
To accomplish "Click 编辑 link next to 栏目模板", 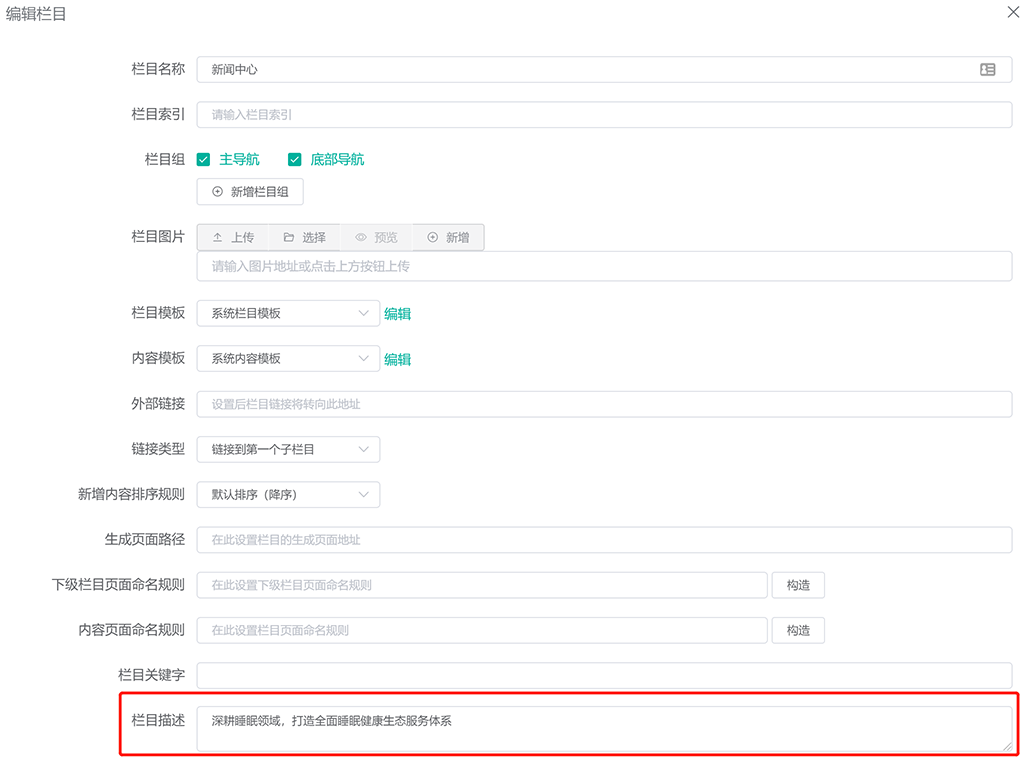I will pyautogui.click(x=397, y=314).
